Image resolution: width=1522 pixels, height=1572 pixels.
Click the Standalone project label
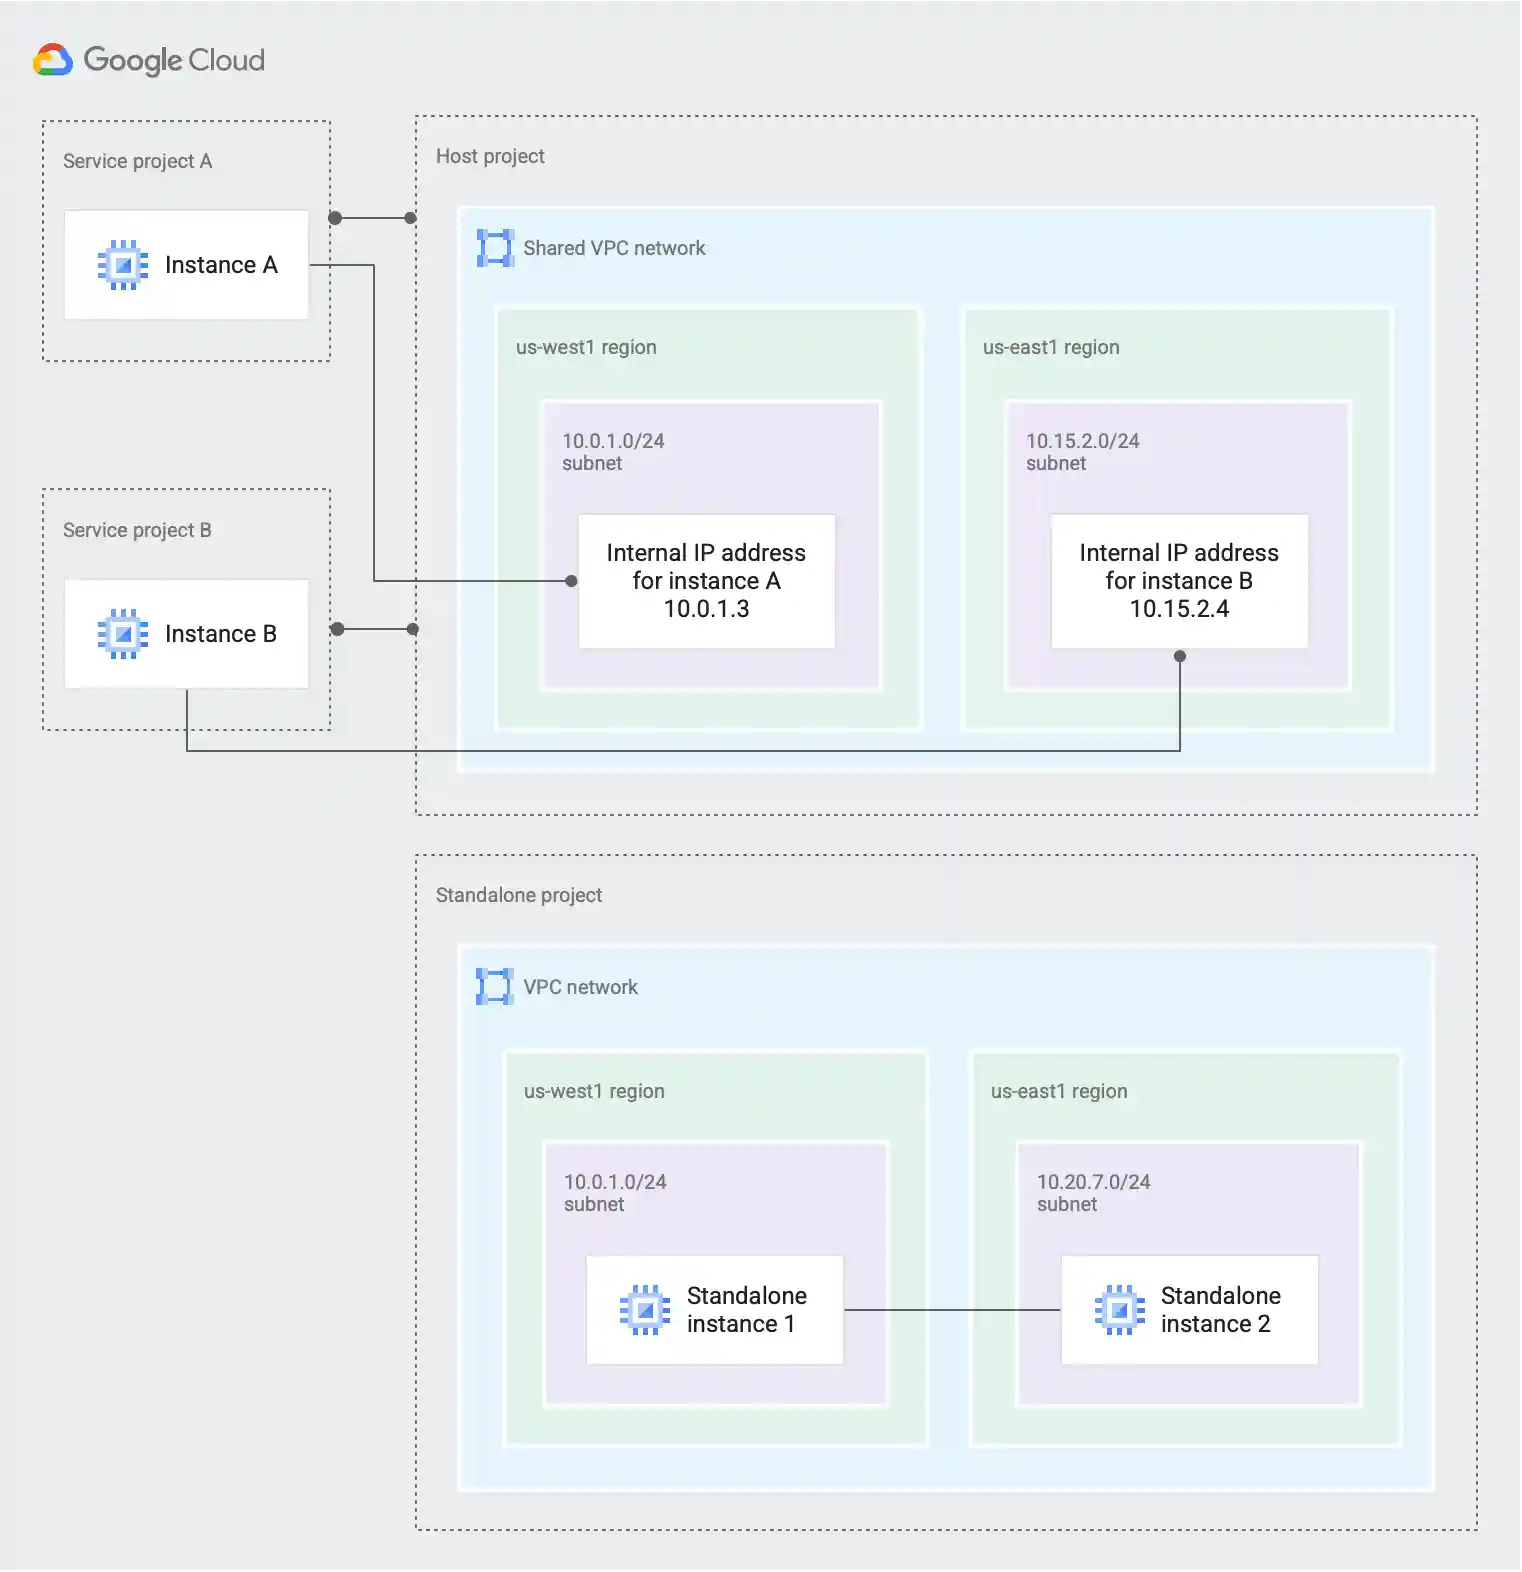tap(518, 895)
